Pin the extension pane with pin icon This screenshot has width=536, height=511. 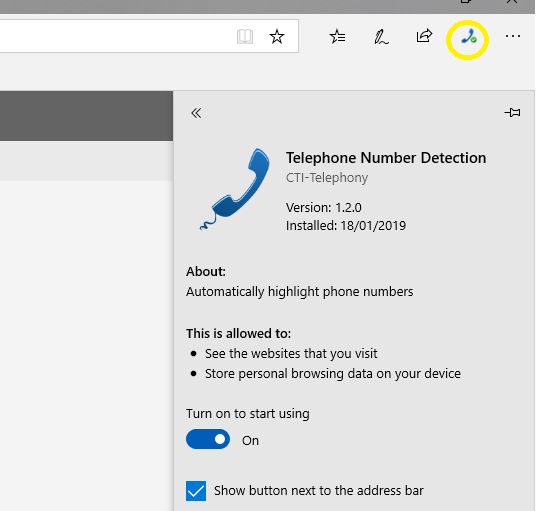512,112
